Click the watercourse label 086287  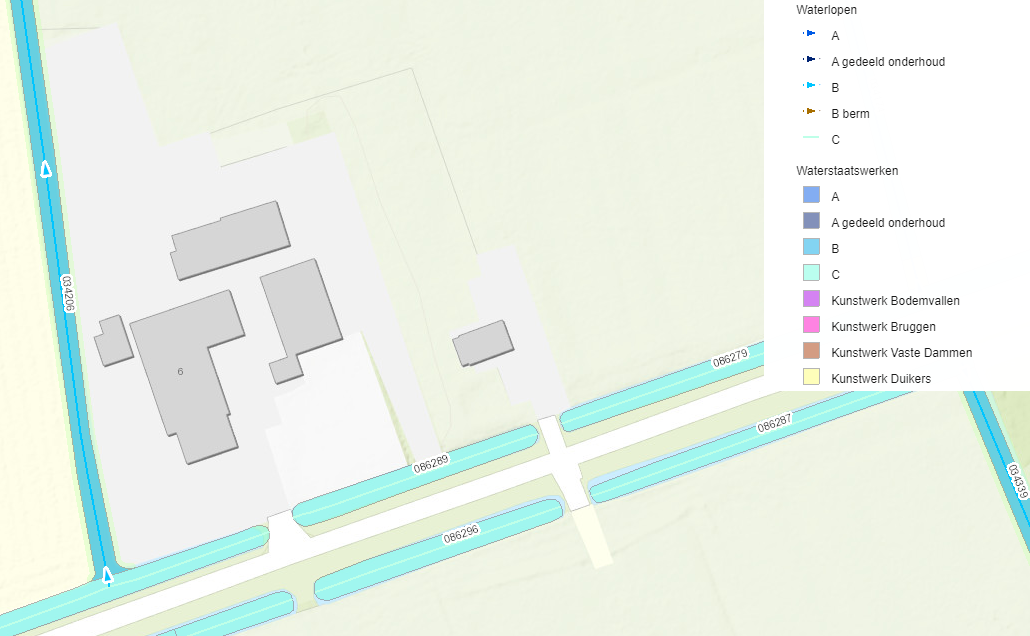pos(774,423)
